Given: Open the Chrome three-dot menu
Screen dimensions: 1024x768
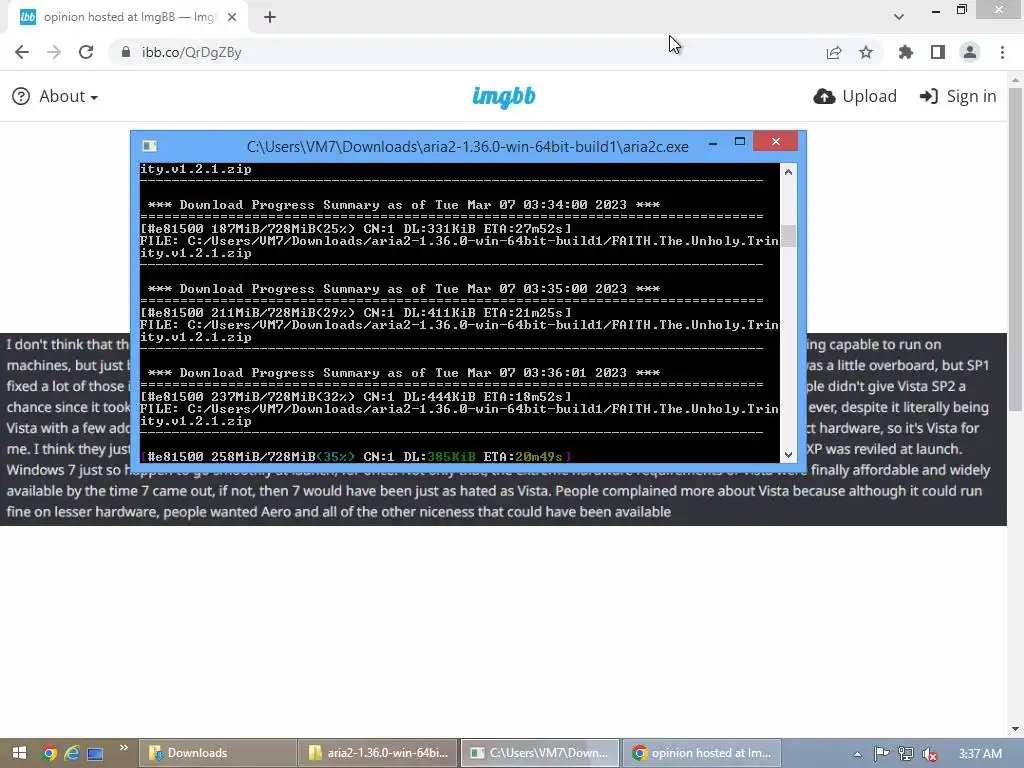Looking at the screenshot, I should (x=1002, y=52).
